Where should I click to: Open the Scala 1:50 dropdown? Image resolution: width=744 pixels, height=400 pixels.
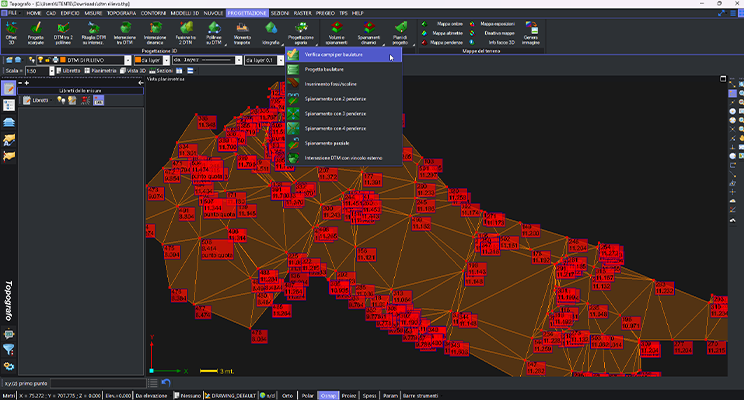click(52, 71)
